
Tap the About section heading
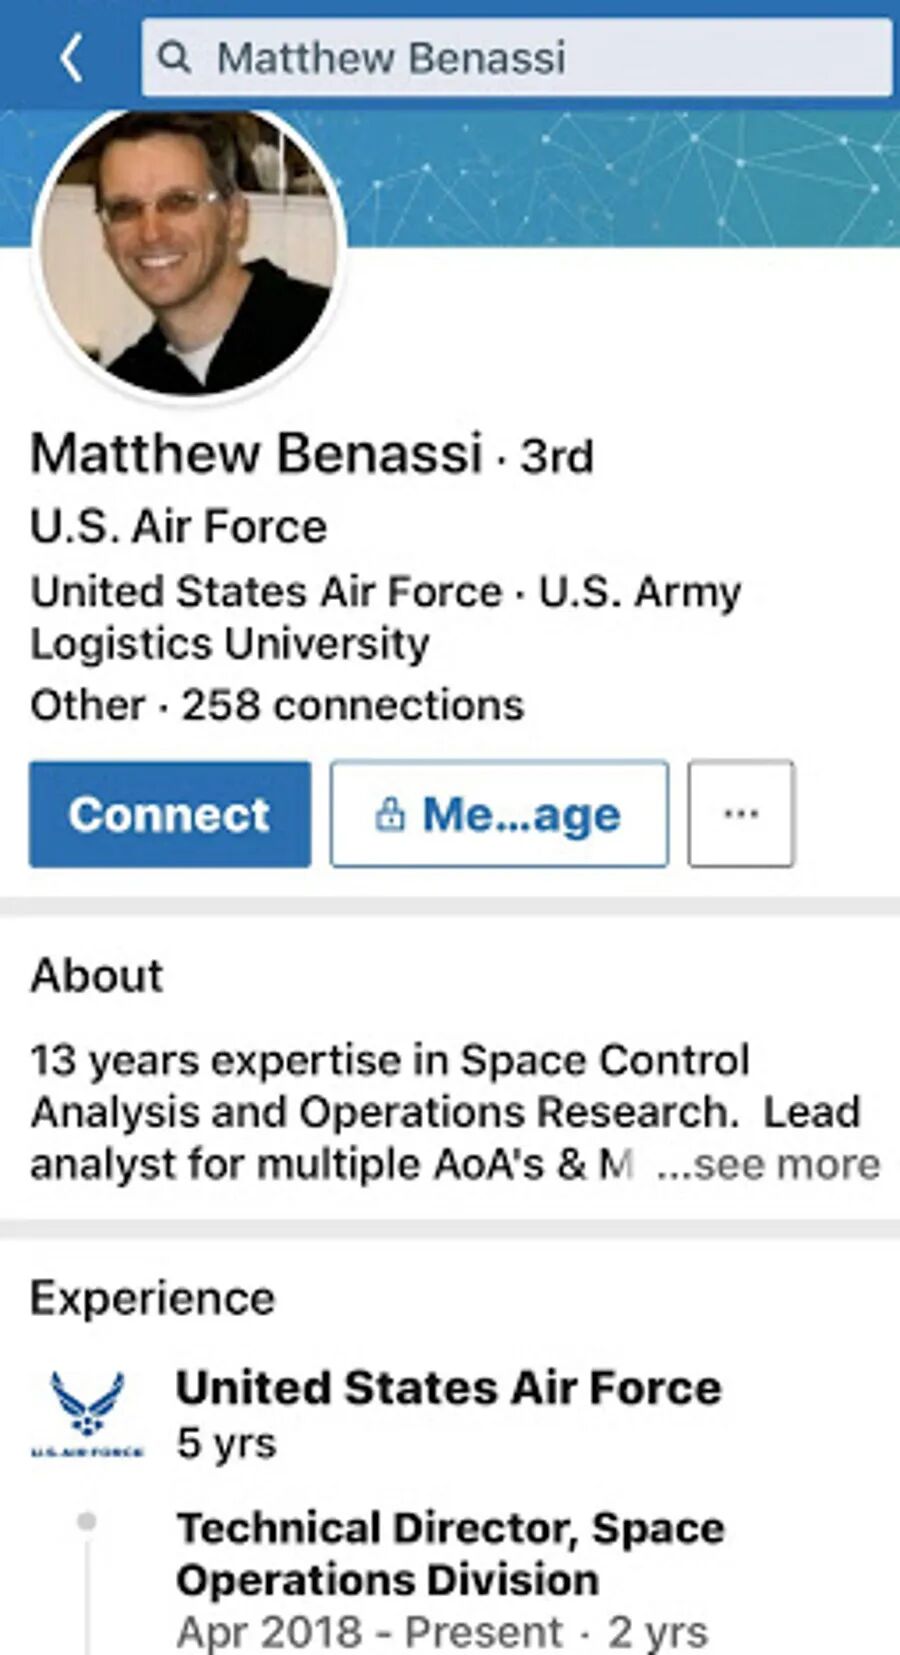click(97, 976)
